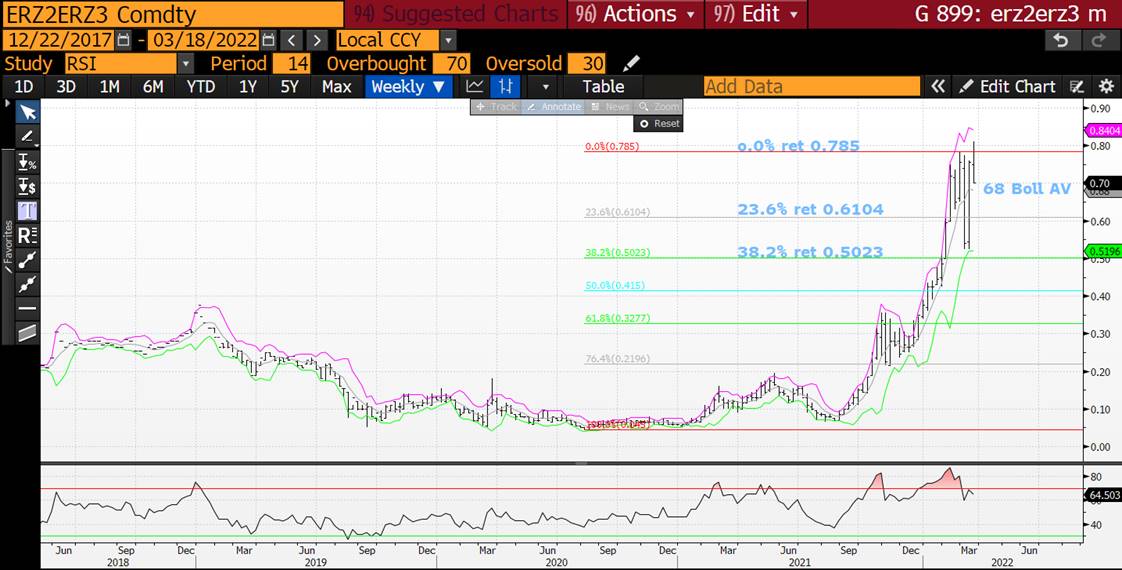The height and width of the screenshot is (570, 1122).
Task: Open chart settings gear
Action: point(1106,87)
